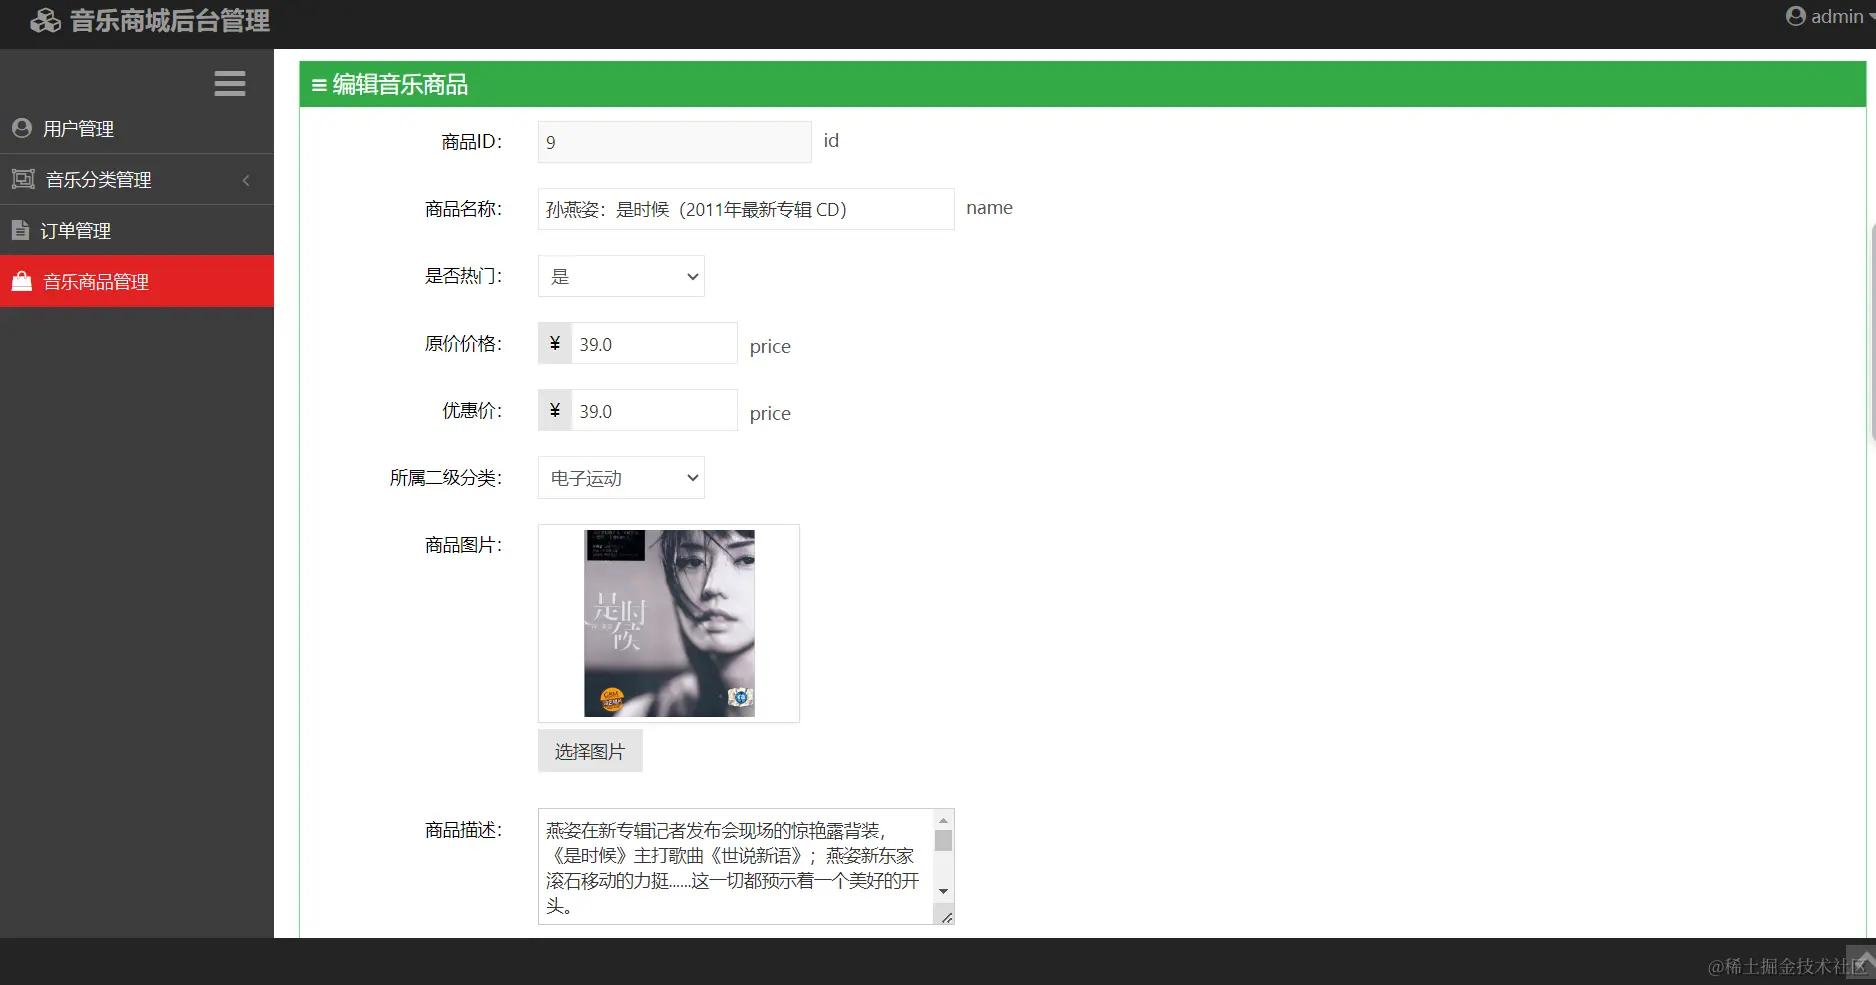Open the 是否热门 dropdown
Image resolution: width=1876 pixels, height=985 pixels.
pyautogui.click(x=620, y=276)
